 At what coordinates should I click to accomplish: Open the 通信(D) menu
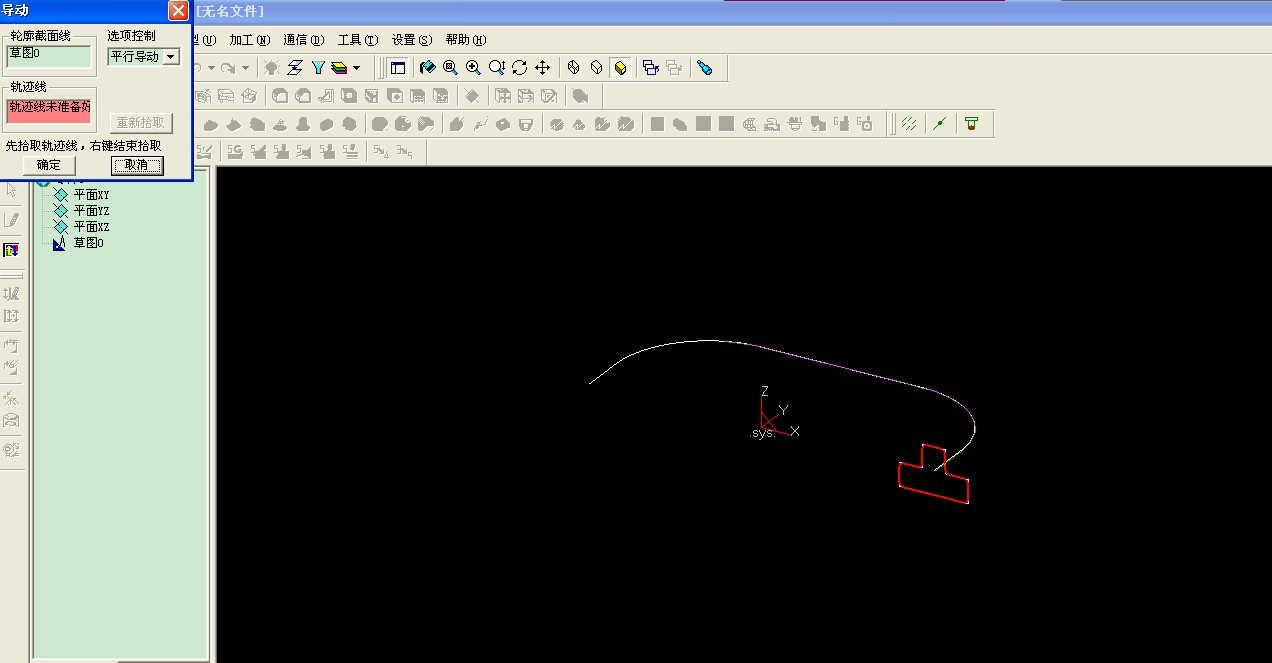(303, 40)
